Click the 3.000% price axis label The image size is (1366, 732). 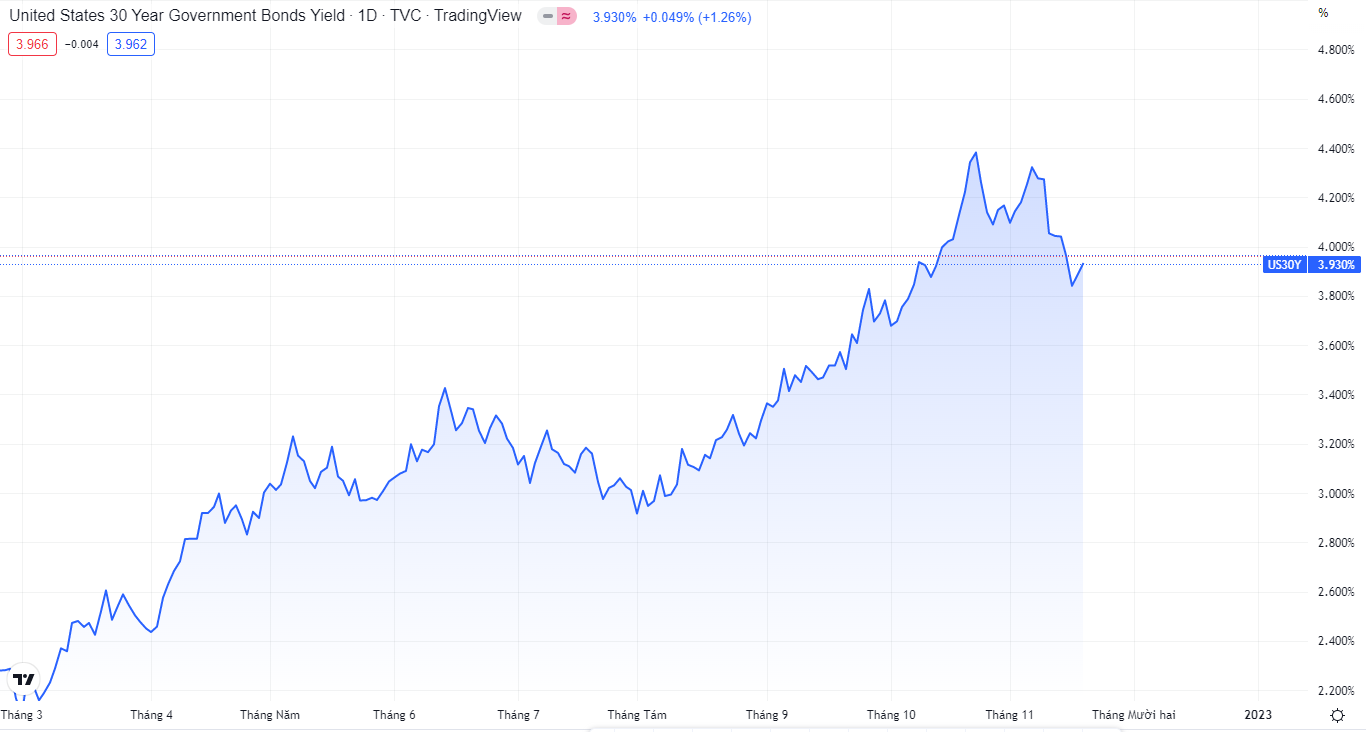pyautogui.click(x=1336, y=494)
